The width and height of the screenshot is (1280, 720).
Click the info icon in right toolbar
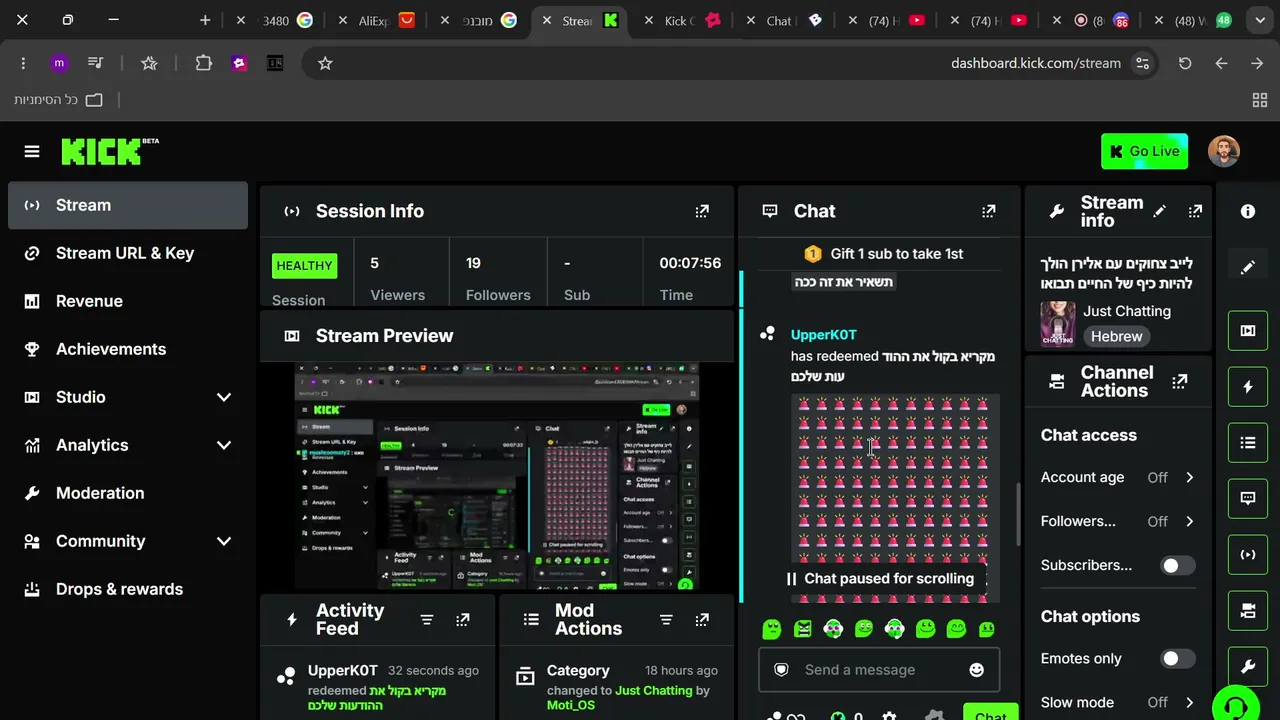point(1248,211)
